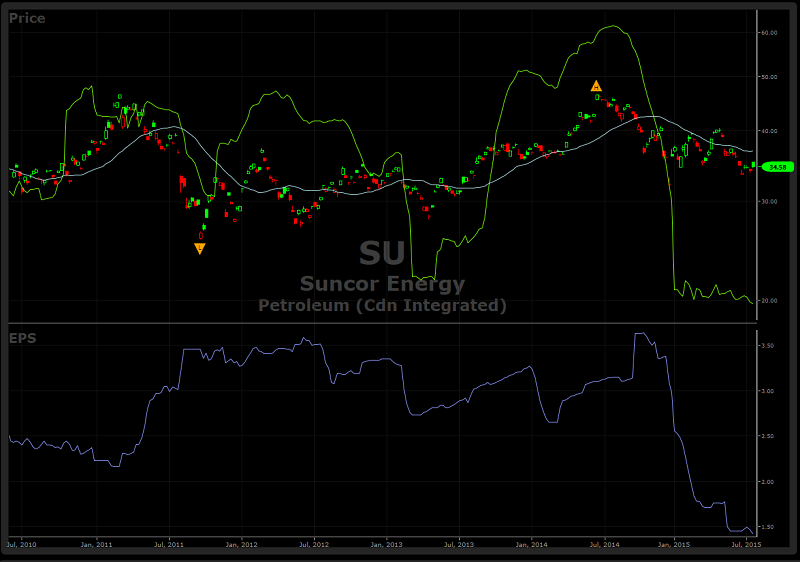Click the 30.00 price axis label
800x562 pixels.
click(x=769, y=201)
